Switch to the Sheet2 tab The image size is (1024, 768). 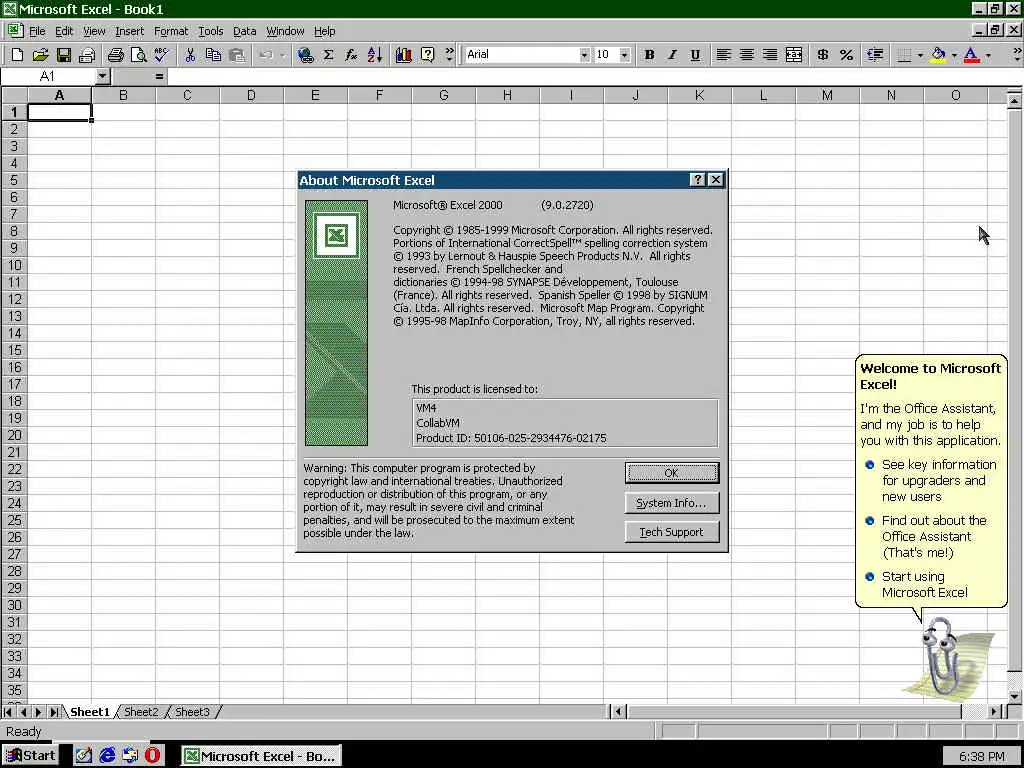pos(141,712)
